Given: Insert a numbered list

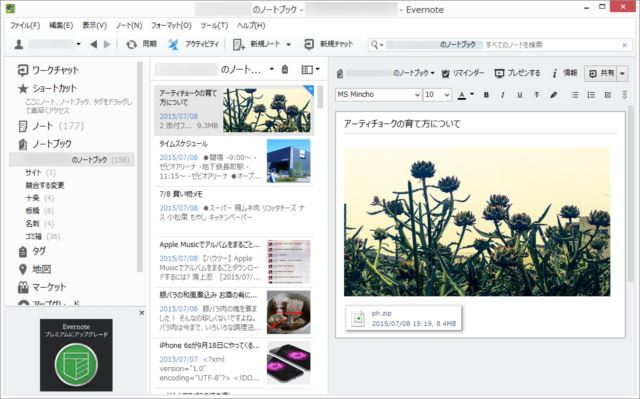Looking at the screenshot, I should (591, 95).
